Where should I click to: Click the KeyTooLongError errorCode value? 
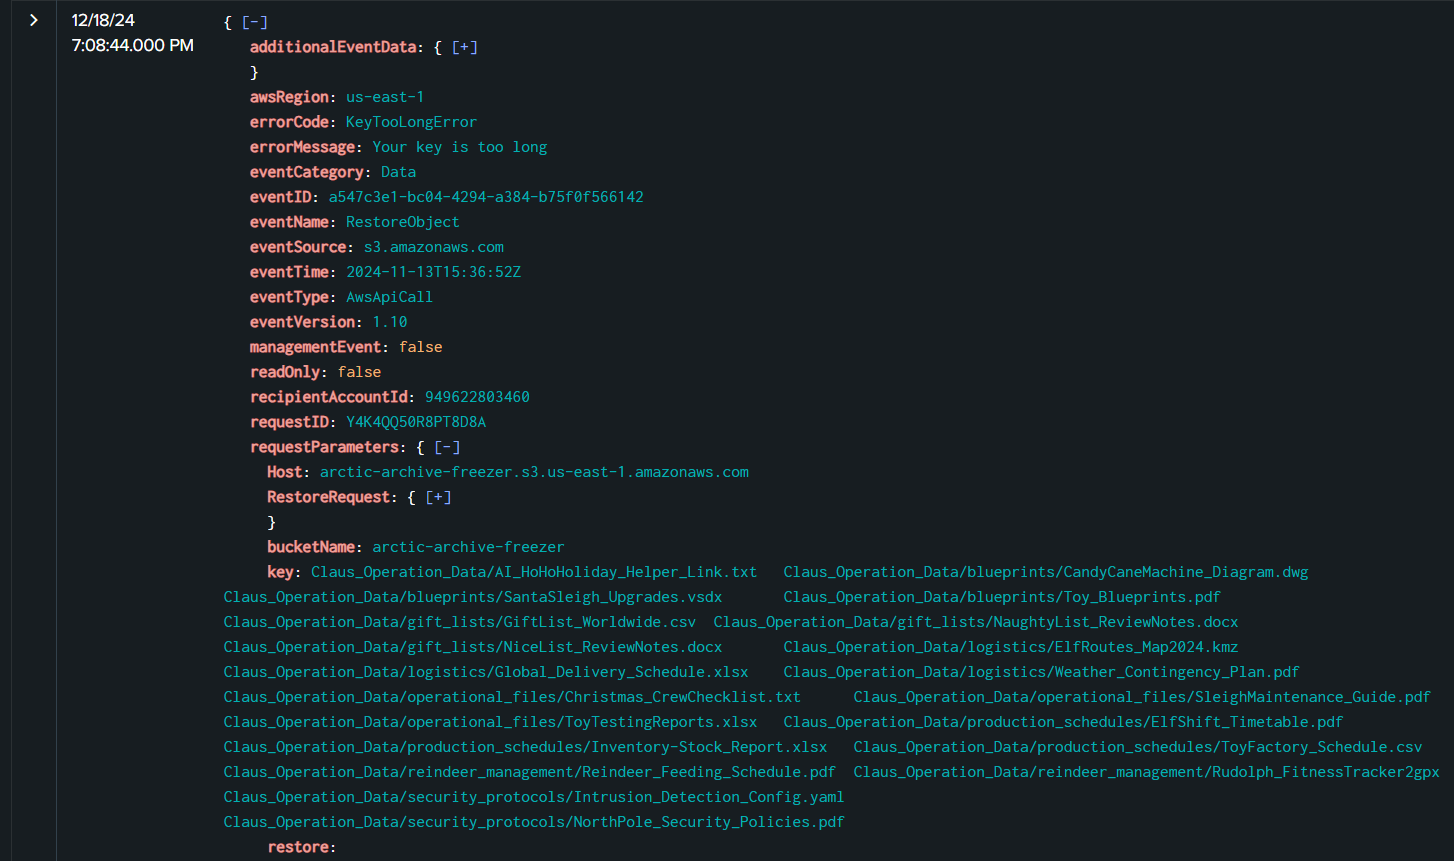[411, 122]
